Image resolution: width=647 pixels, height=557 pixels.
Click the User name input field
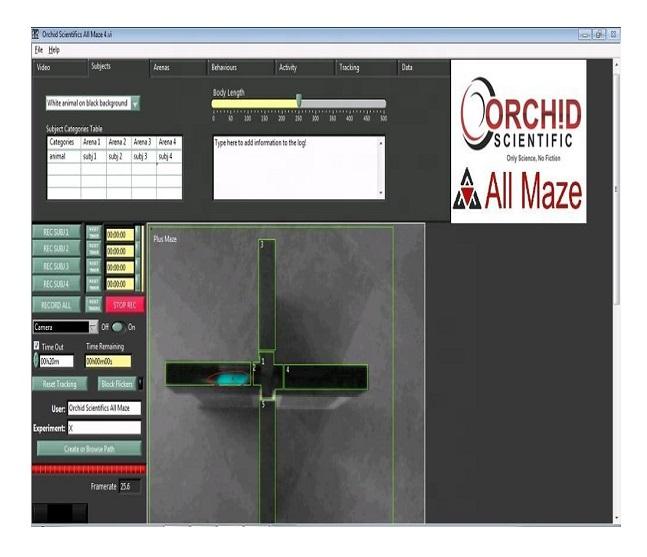104,408
